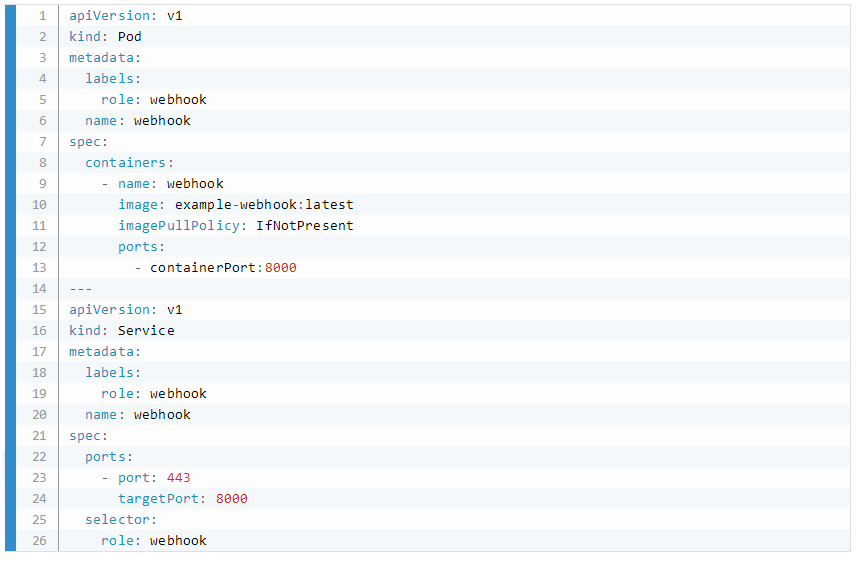Click line number 1 in gutter
Image resolution: width=858 pixels, height=562 pixels.
click(43, 16)
